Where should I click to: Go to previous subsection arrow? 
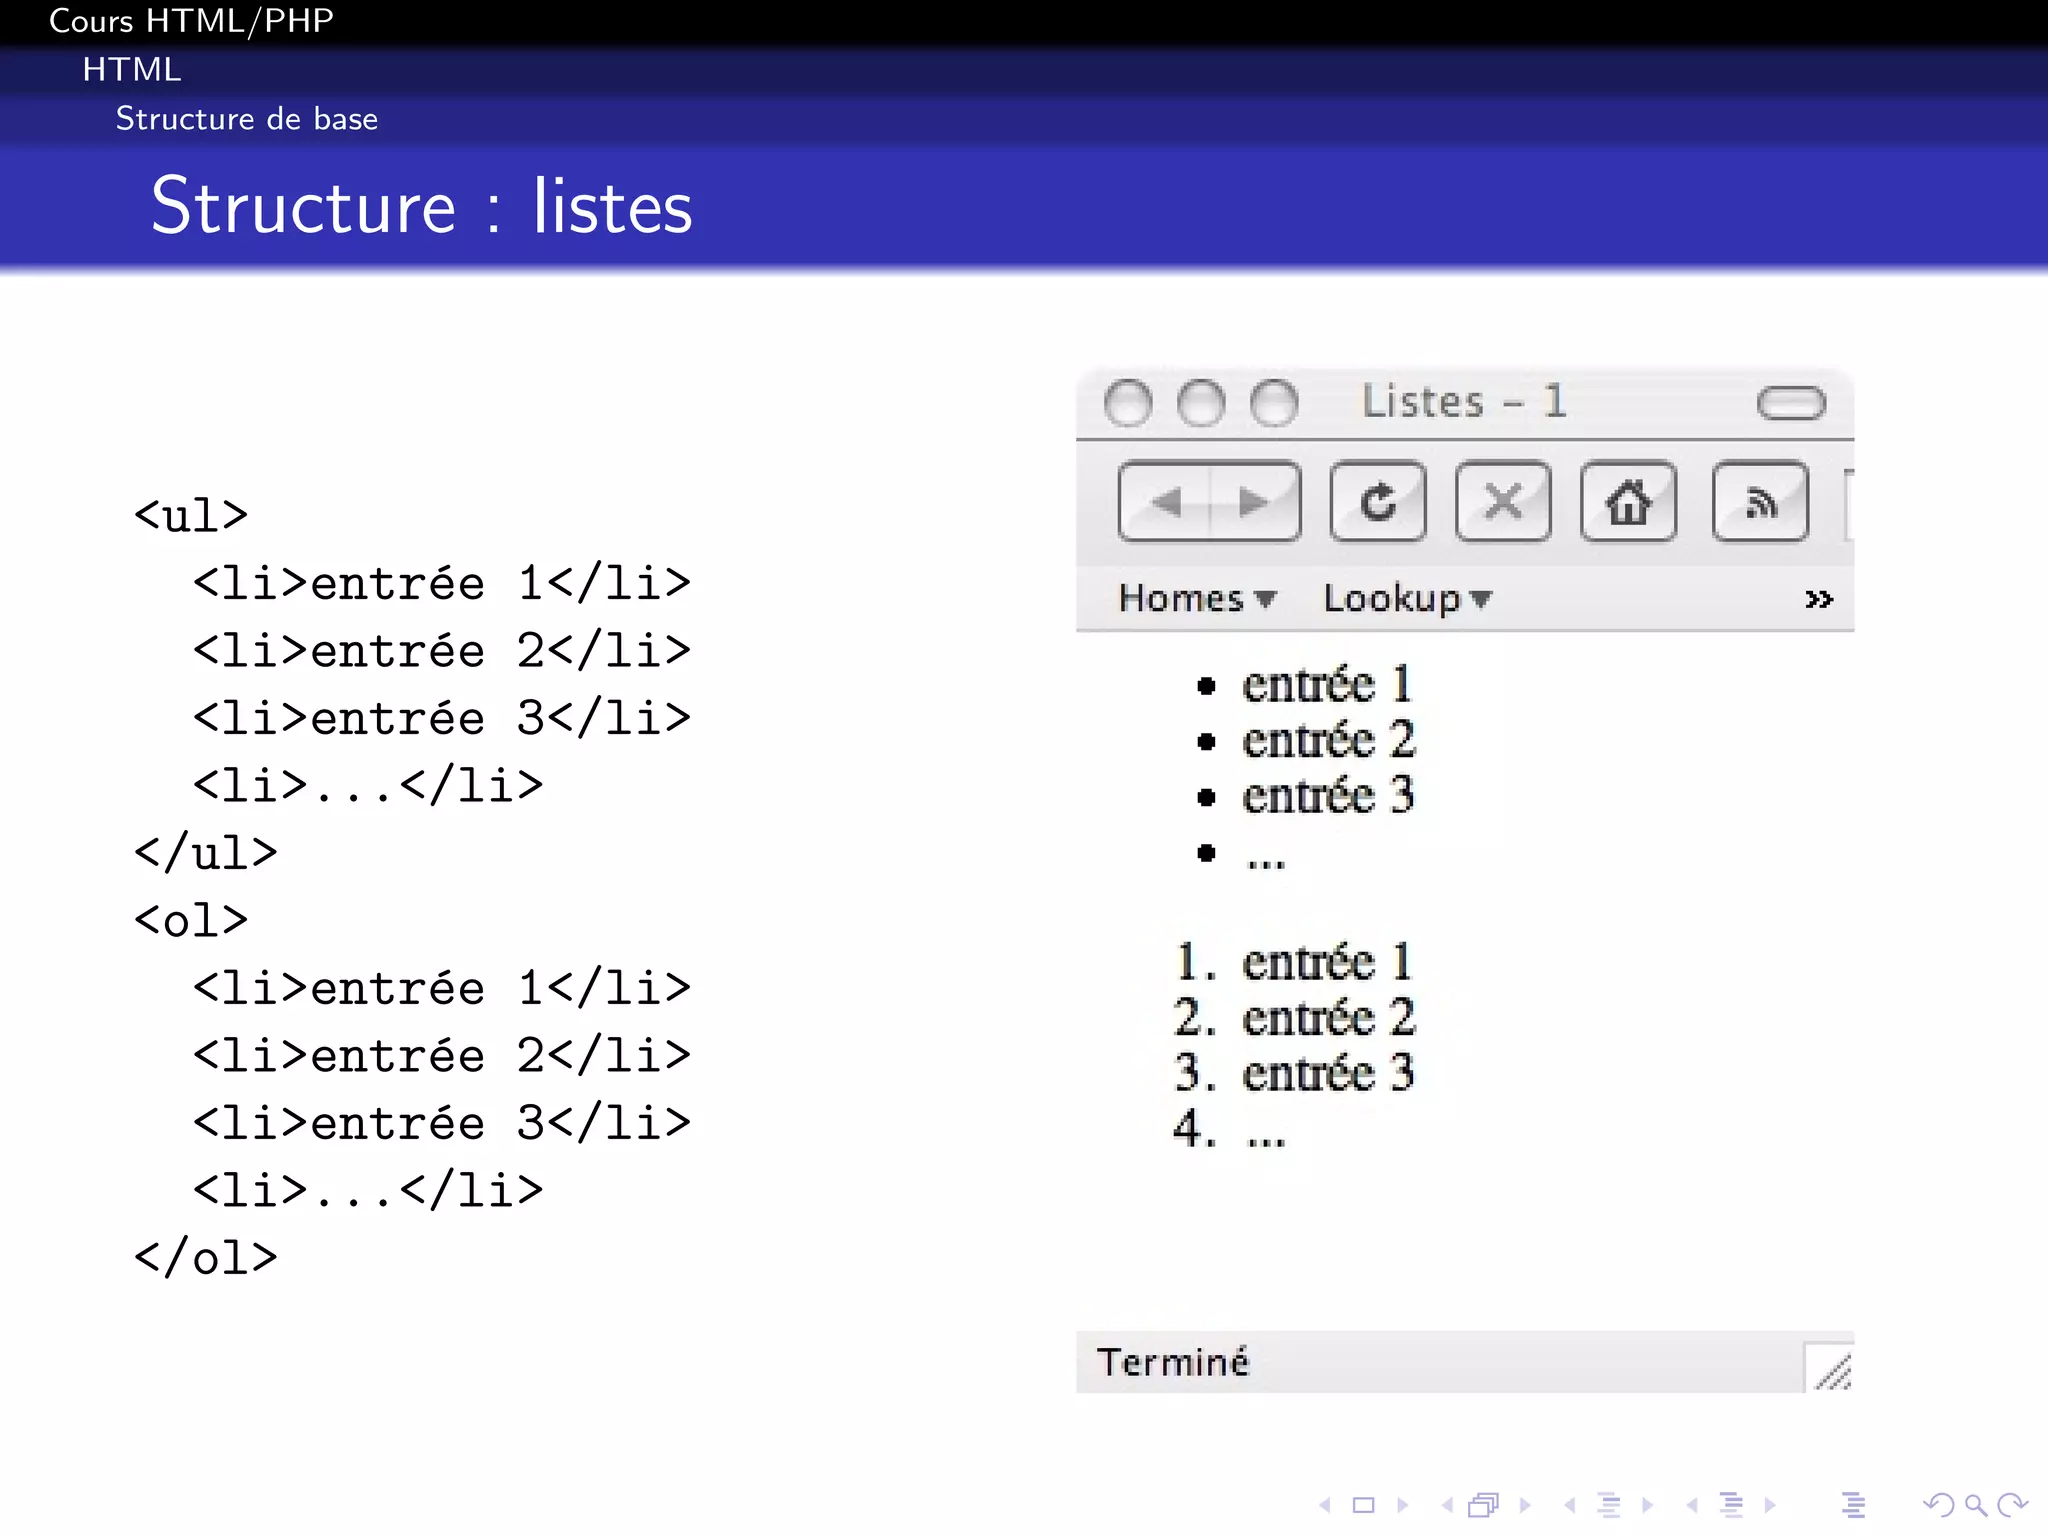click(1569, 1505)
